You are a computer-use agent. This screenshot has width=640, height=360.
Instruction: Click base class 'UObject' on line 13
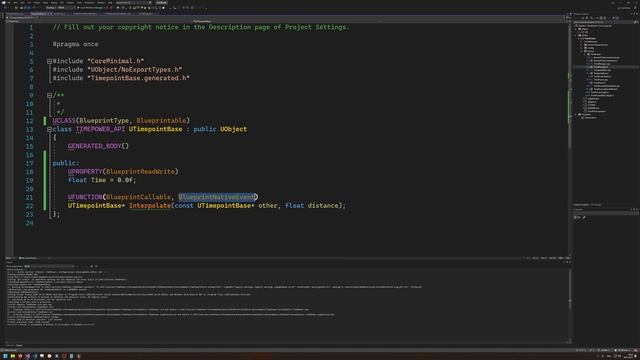[x=233, y=129]
